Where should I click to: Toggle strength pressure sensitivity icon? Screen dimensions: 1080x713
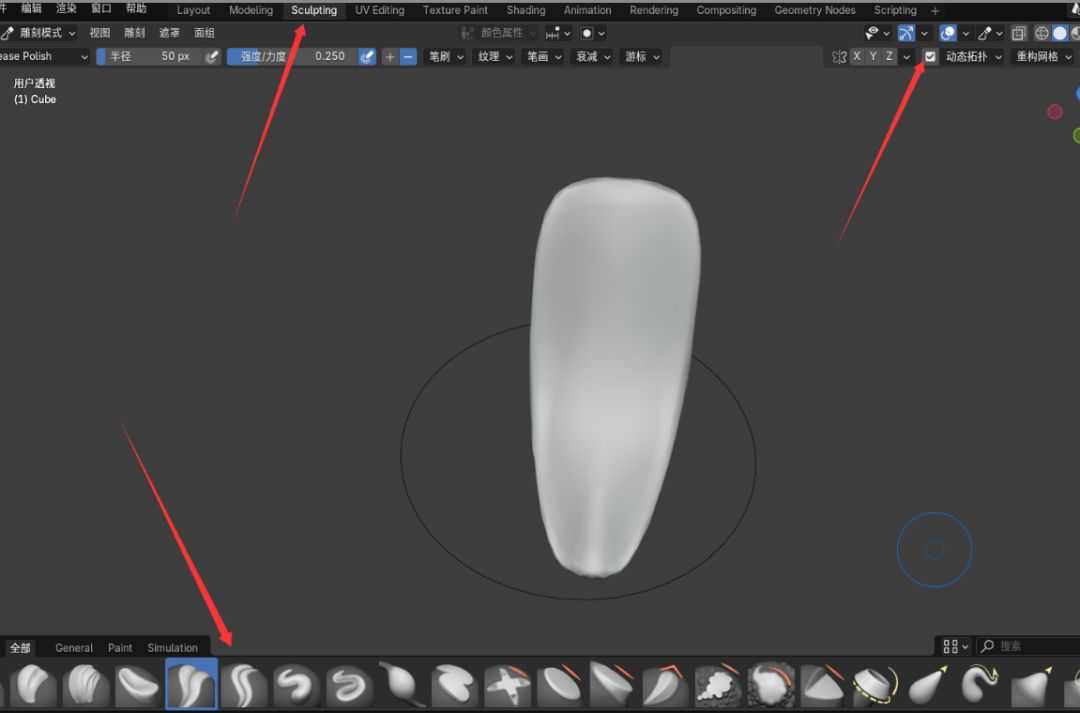point(367,57)
